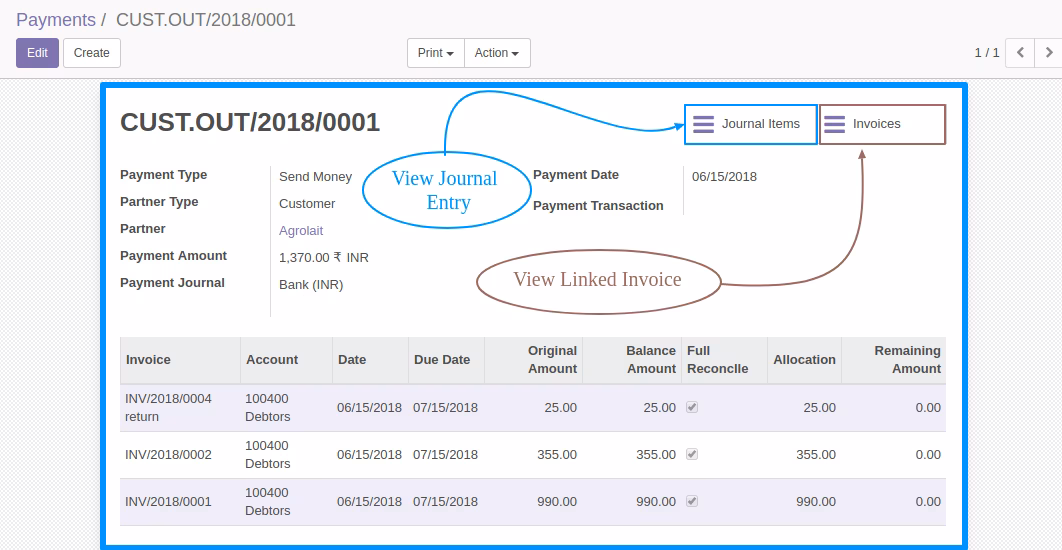Viewport: 1062px width, 550px height.
Task: Toggle Full Reconcile for INV/2018/0002
Action: click(692, 454)
